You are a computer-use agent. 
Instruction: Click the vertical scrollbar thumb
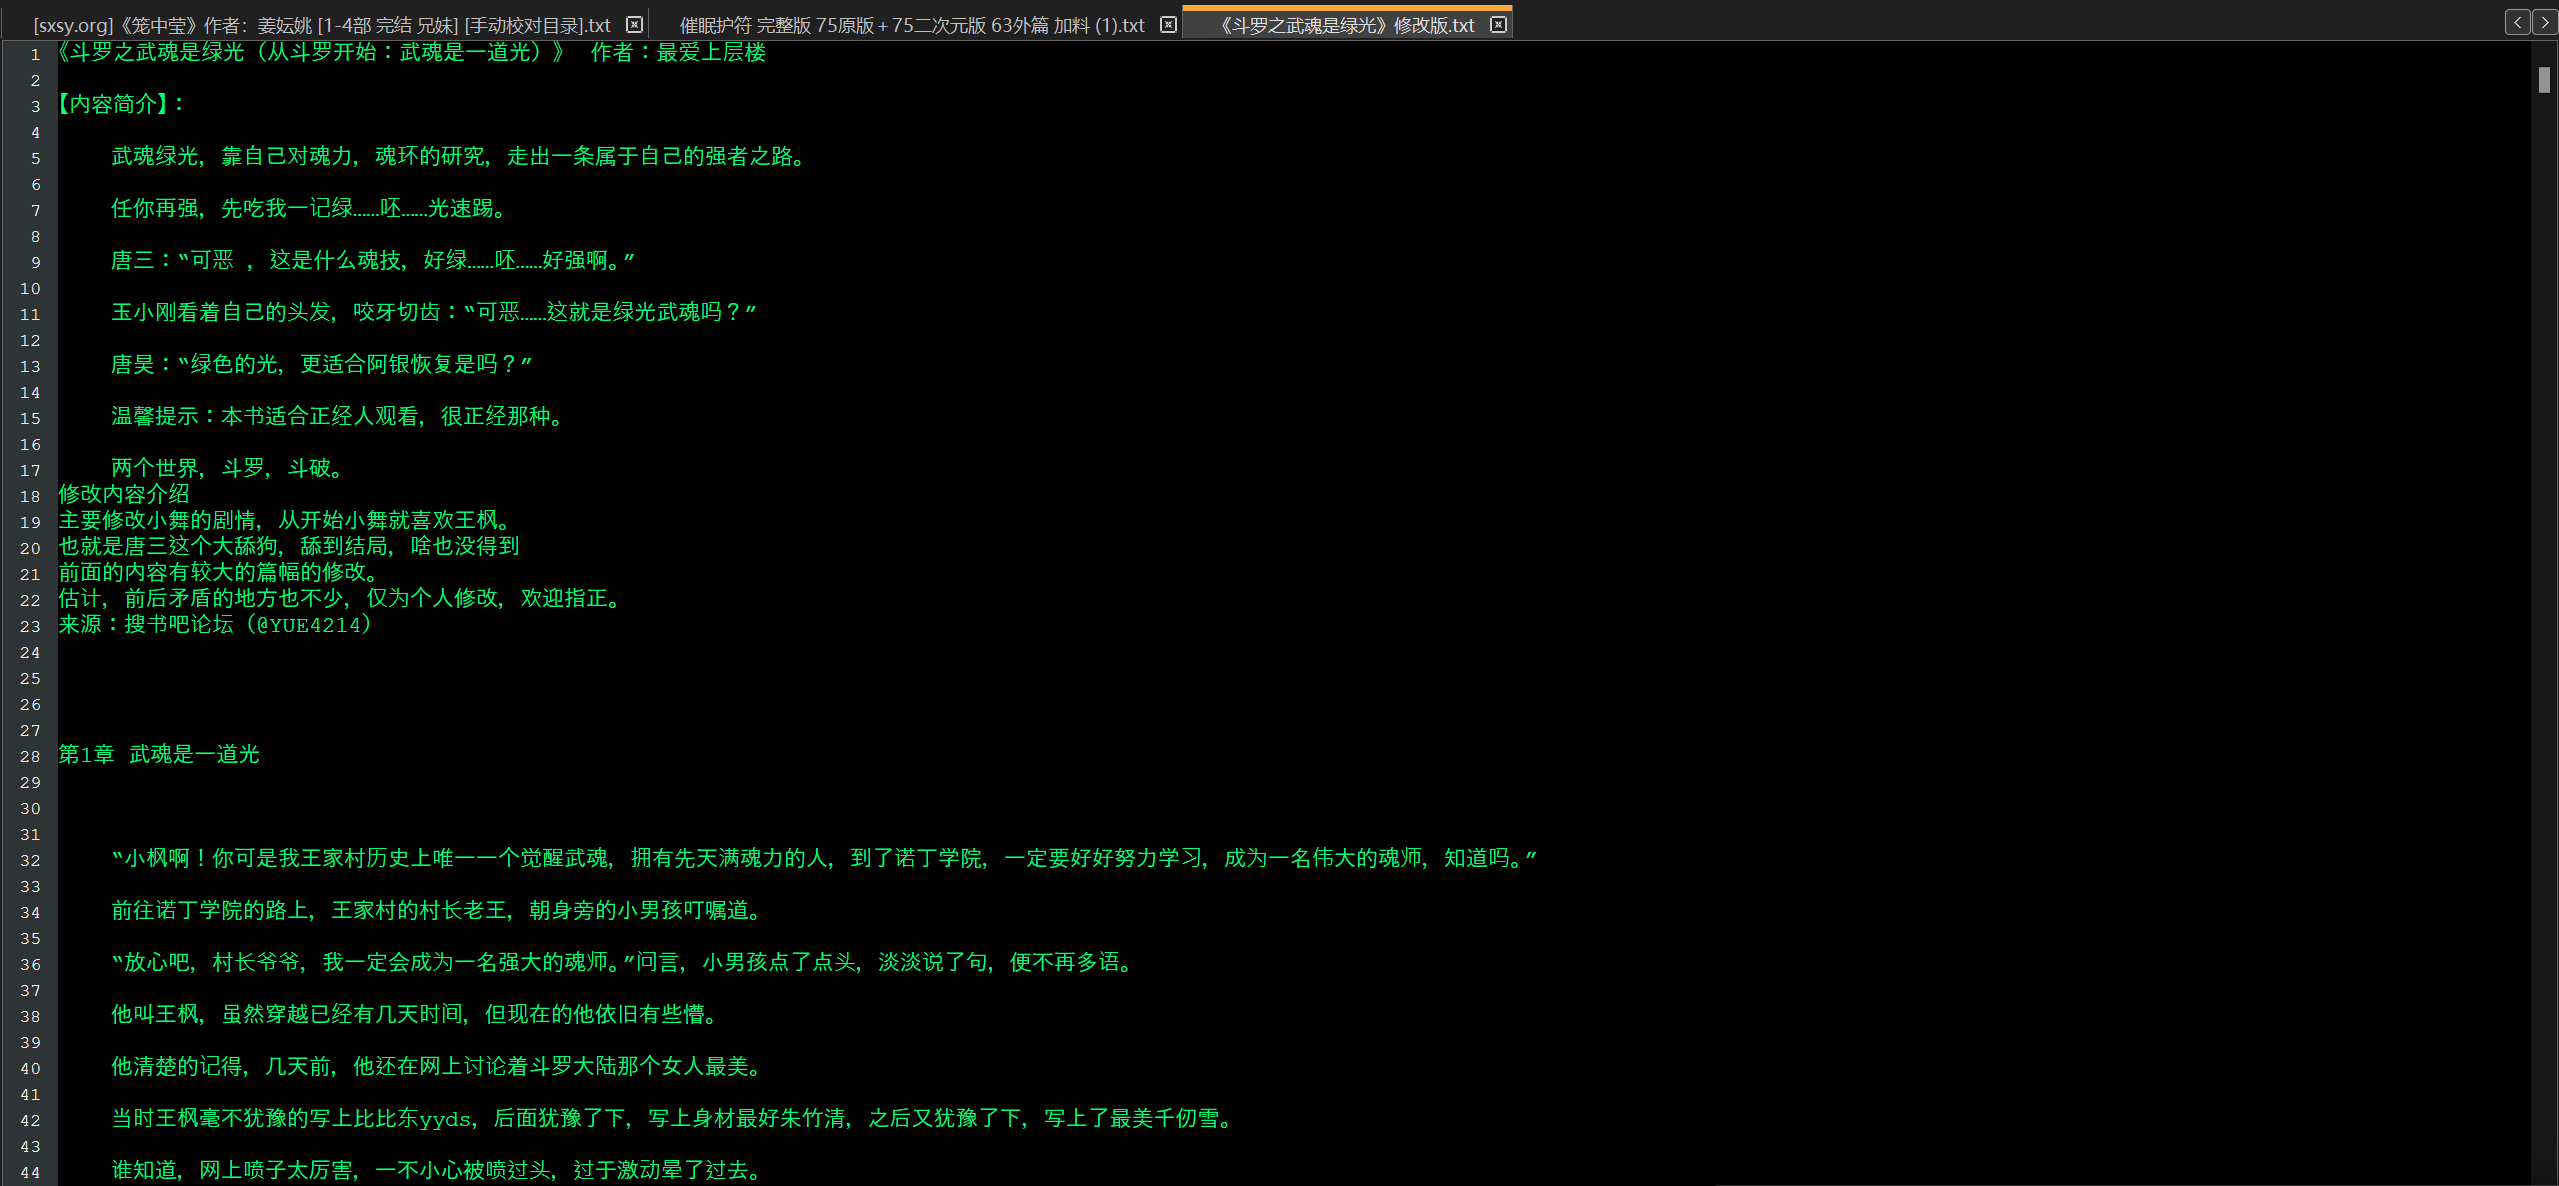(x=2544, y=80)
